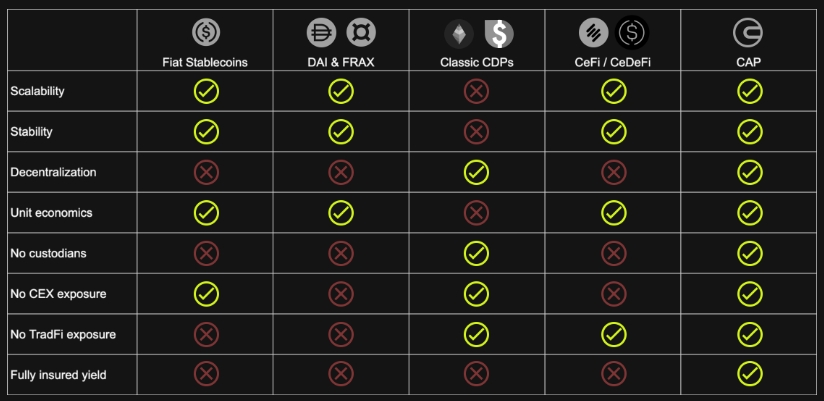Click the striped circle icon above CeFi / CeDeFi
This screenshot has height=401, width=824.
[594, 32]
